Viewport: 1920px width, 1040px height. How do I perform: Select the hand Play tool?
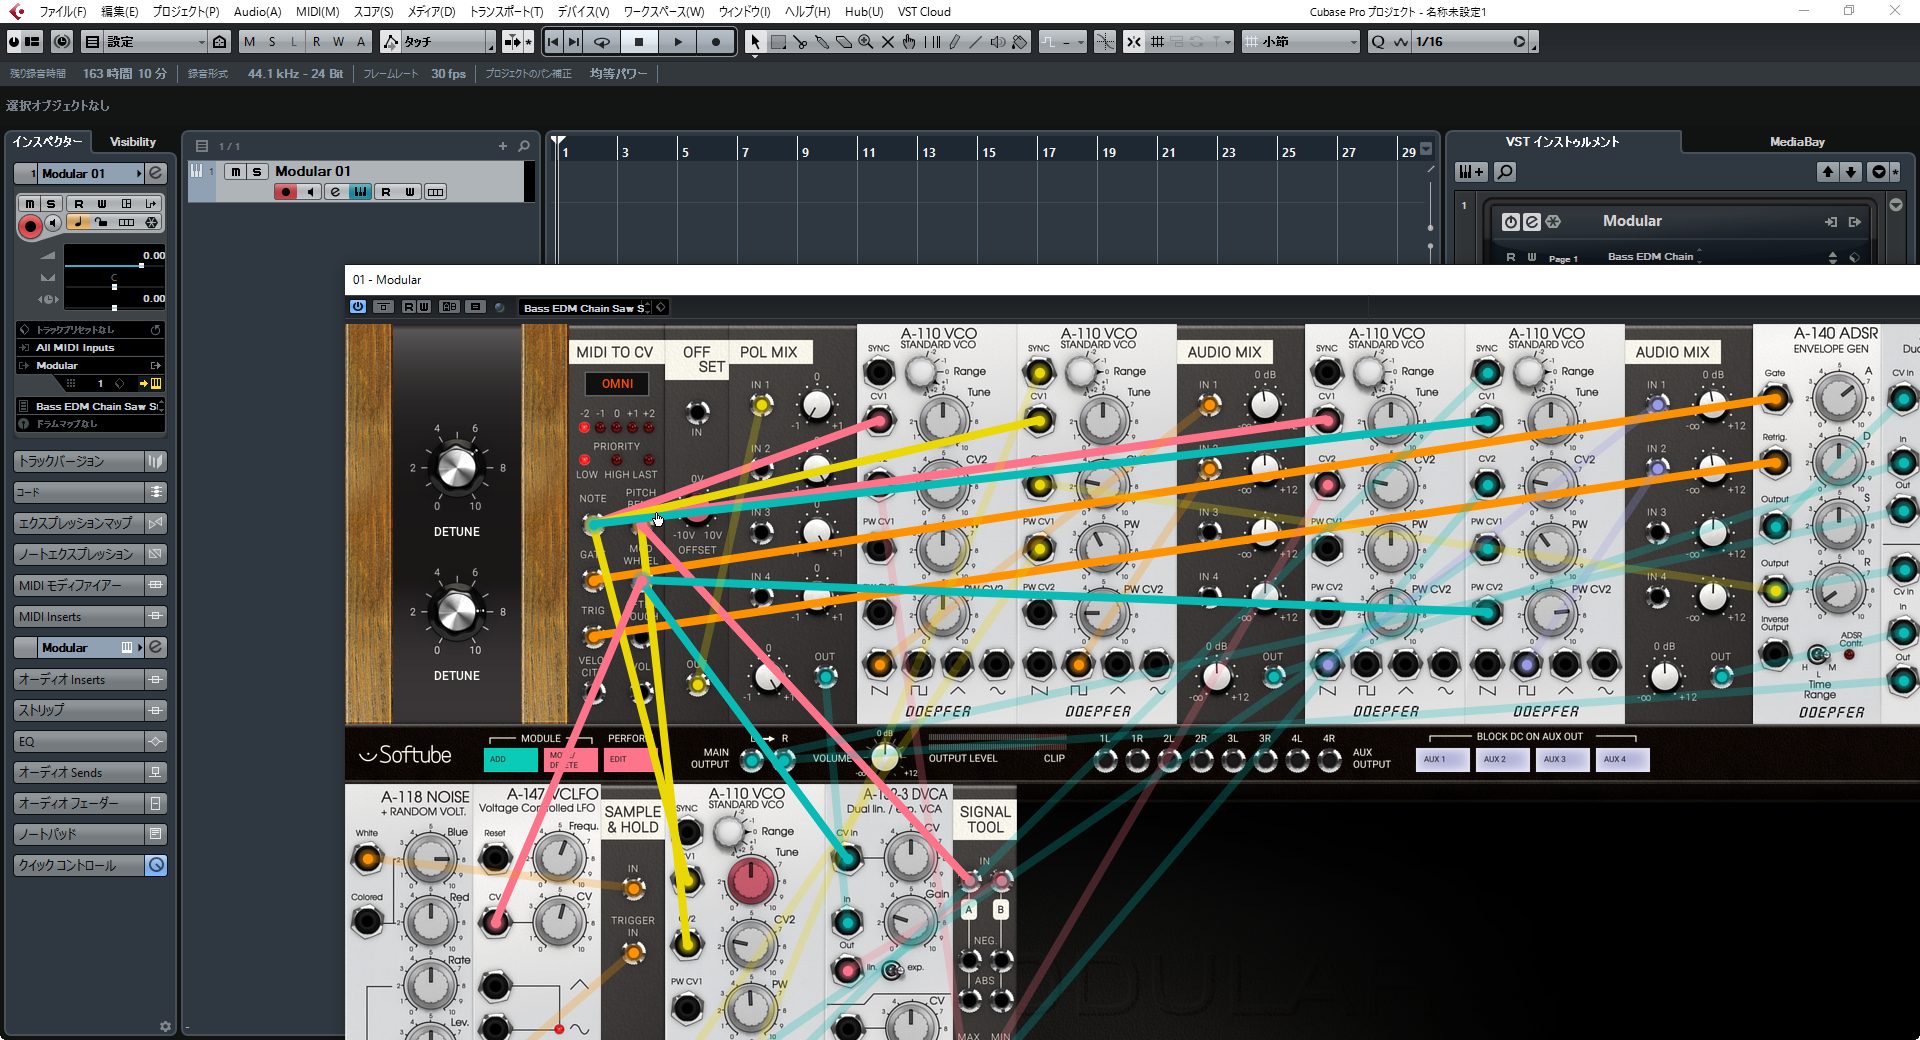(909, 42)
